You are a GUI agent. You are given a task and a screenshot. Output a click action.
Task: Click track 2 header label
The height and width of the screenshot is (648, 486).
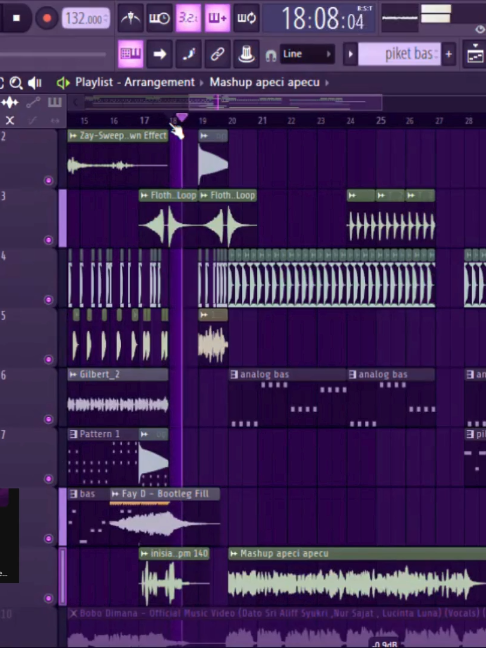pos(28,159)
